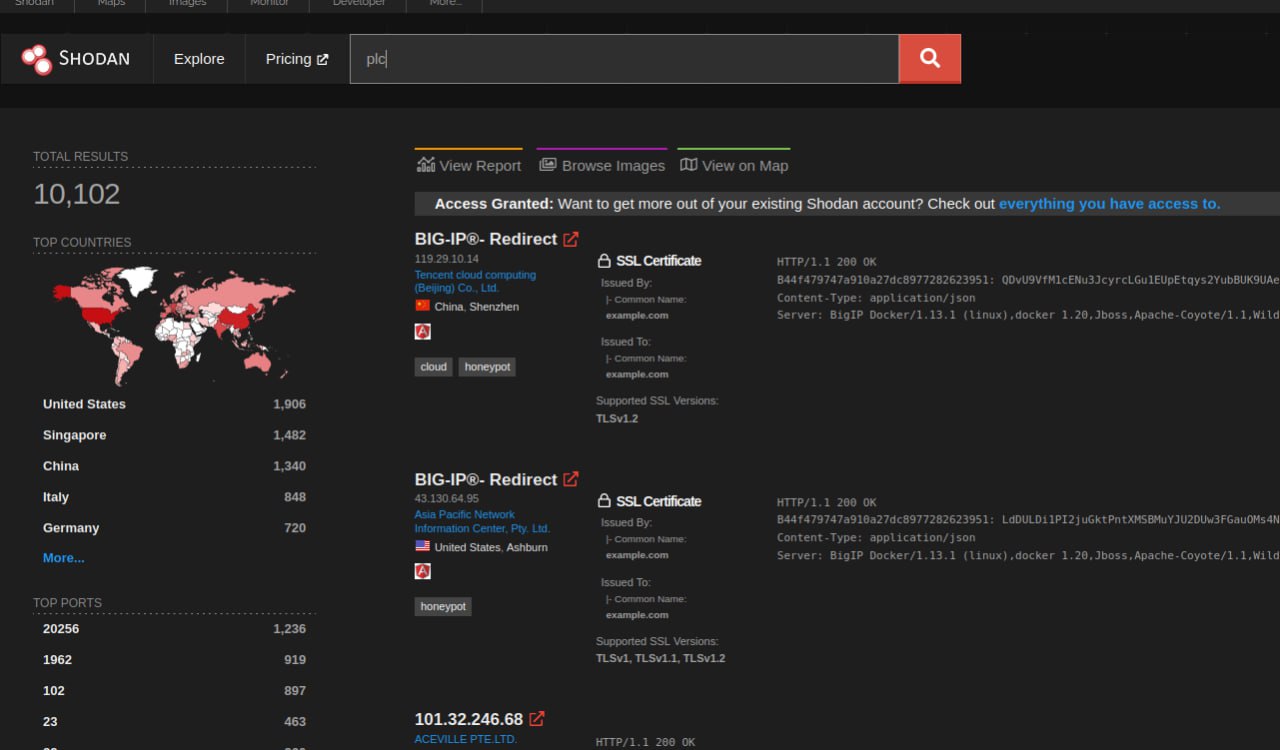Filter by Germany country
Image resolution: width=1280 pixels, height=750 pixels.
pyautogui.click(x=71, y=528)
